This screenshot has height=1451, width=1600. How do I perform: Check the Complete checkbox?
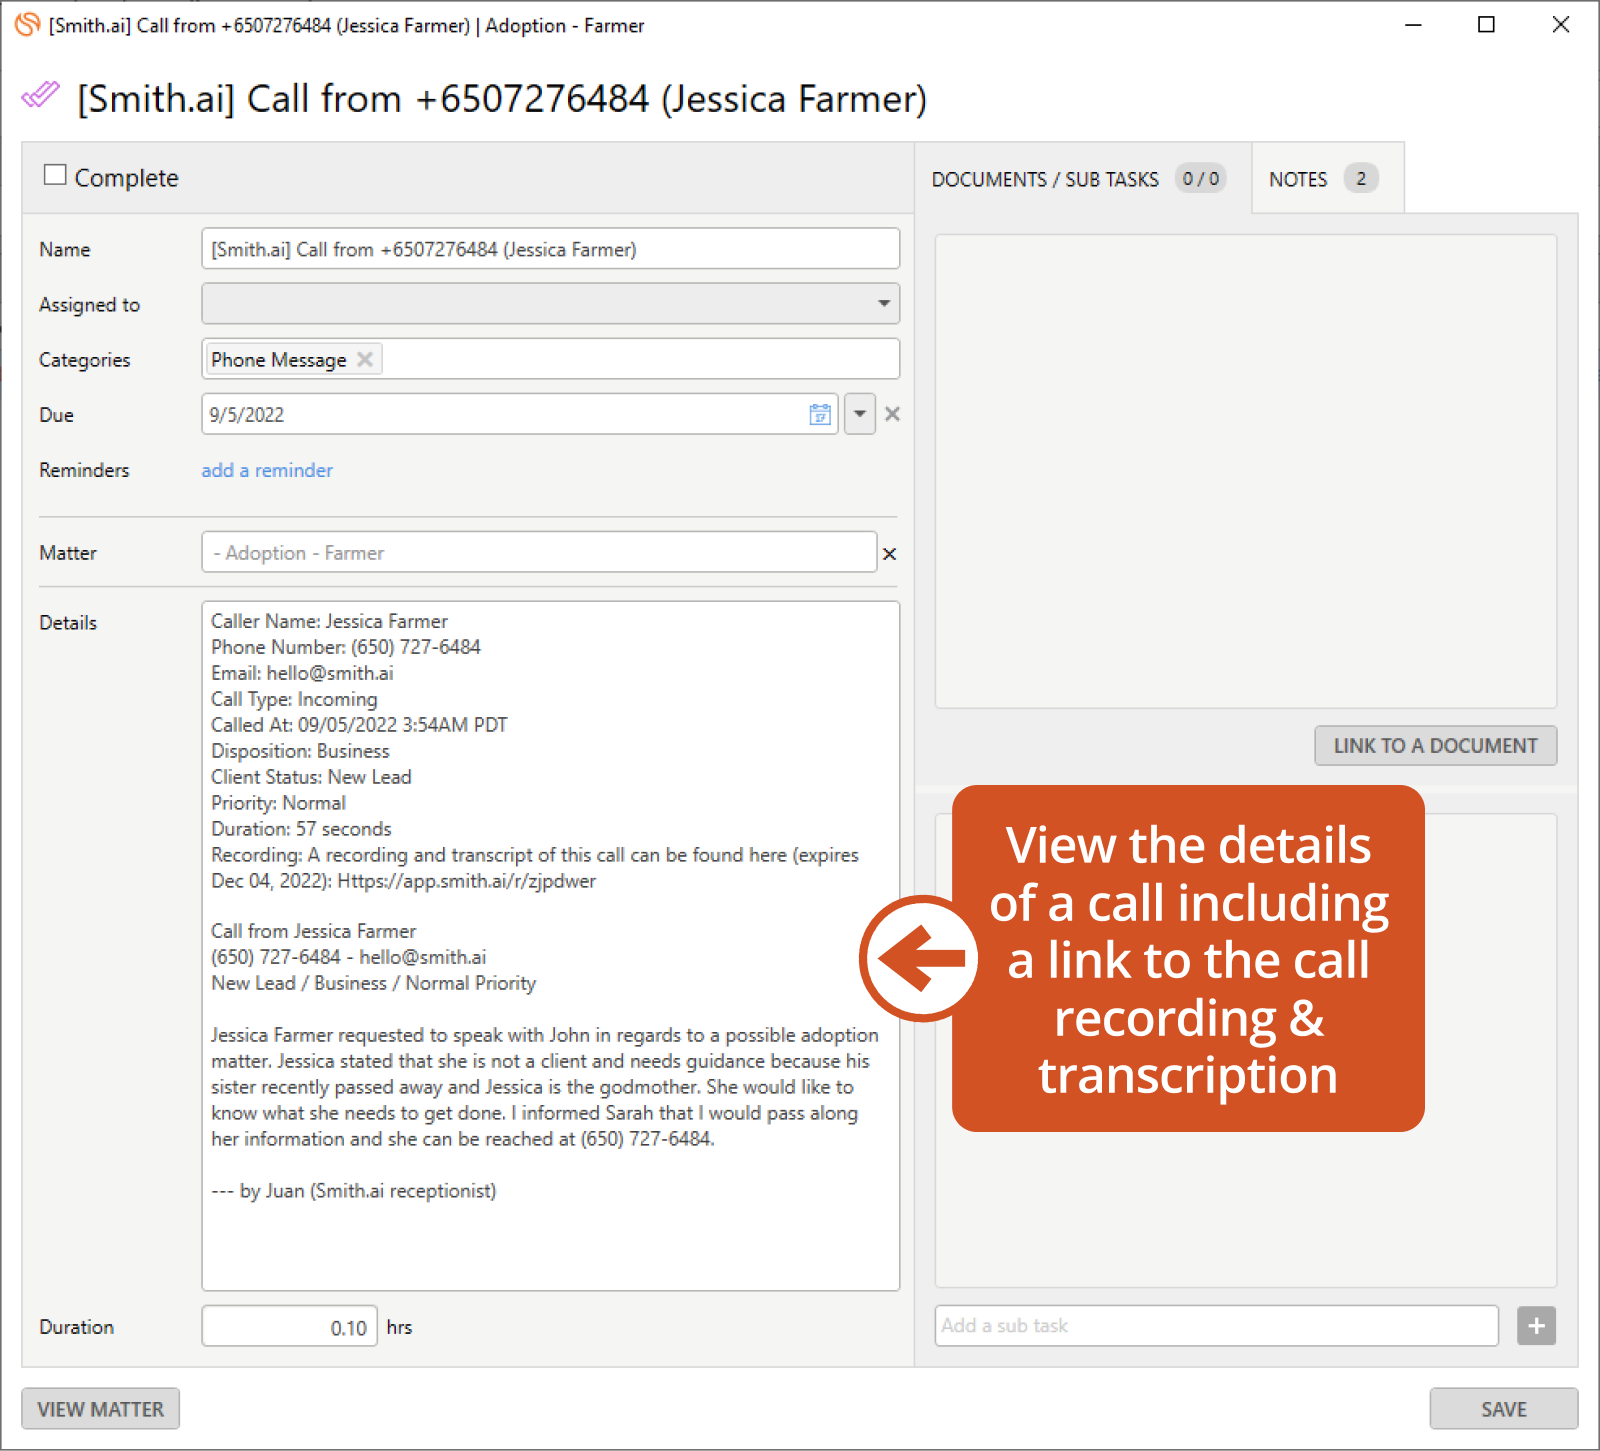[x=56, y=176]
